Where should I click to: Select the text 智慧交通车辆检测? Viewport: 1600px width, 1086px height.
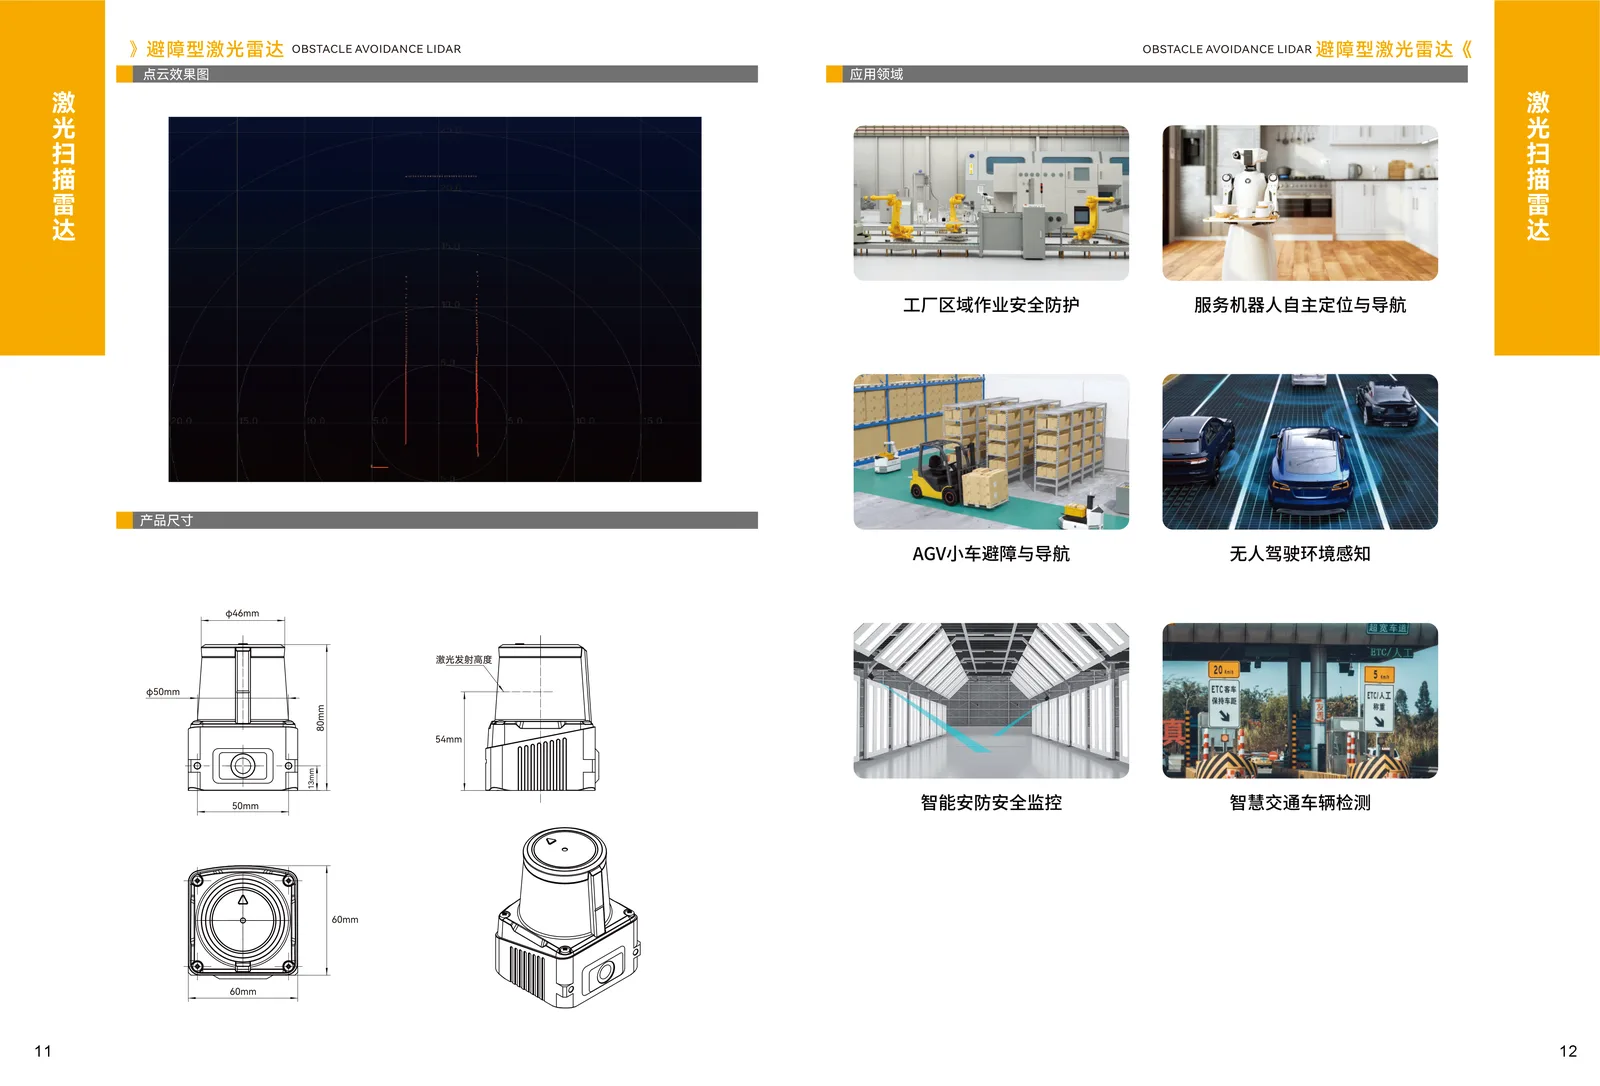(1300, 803)
